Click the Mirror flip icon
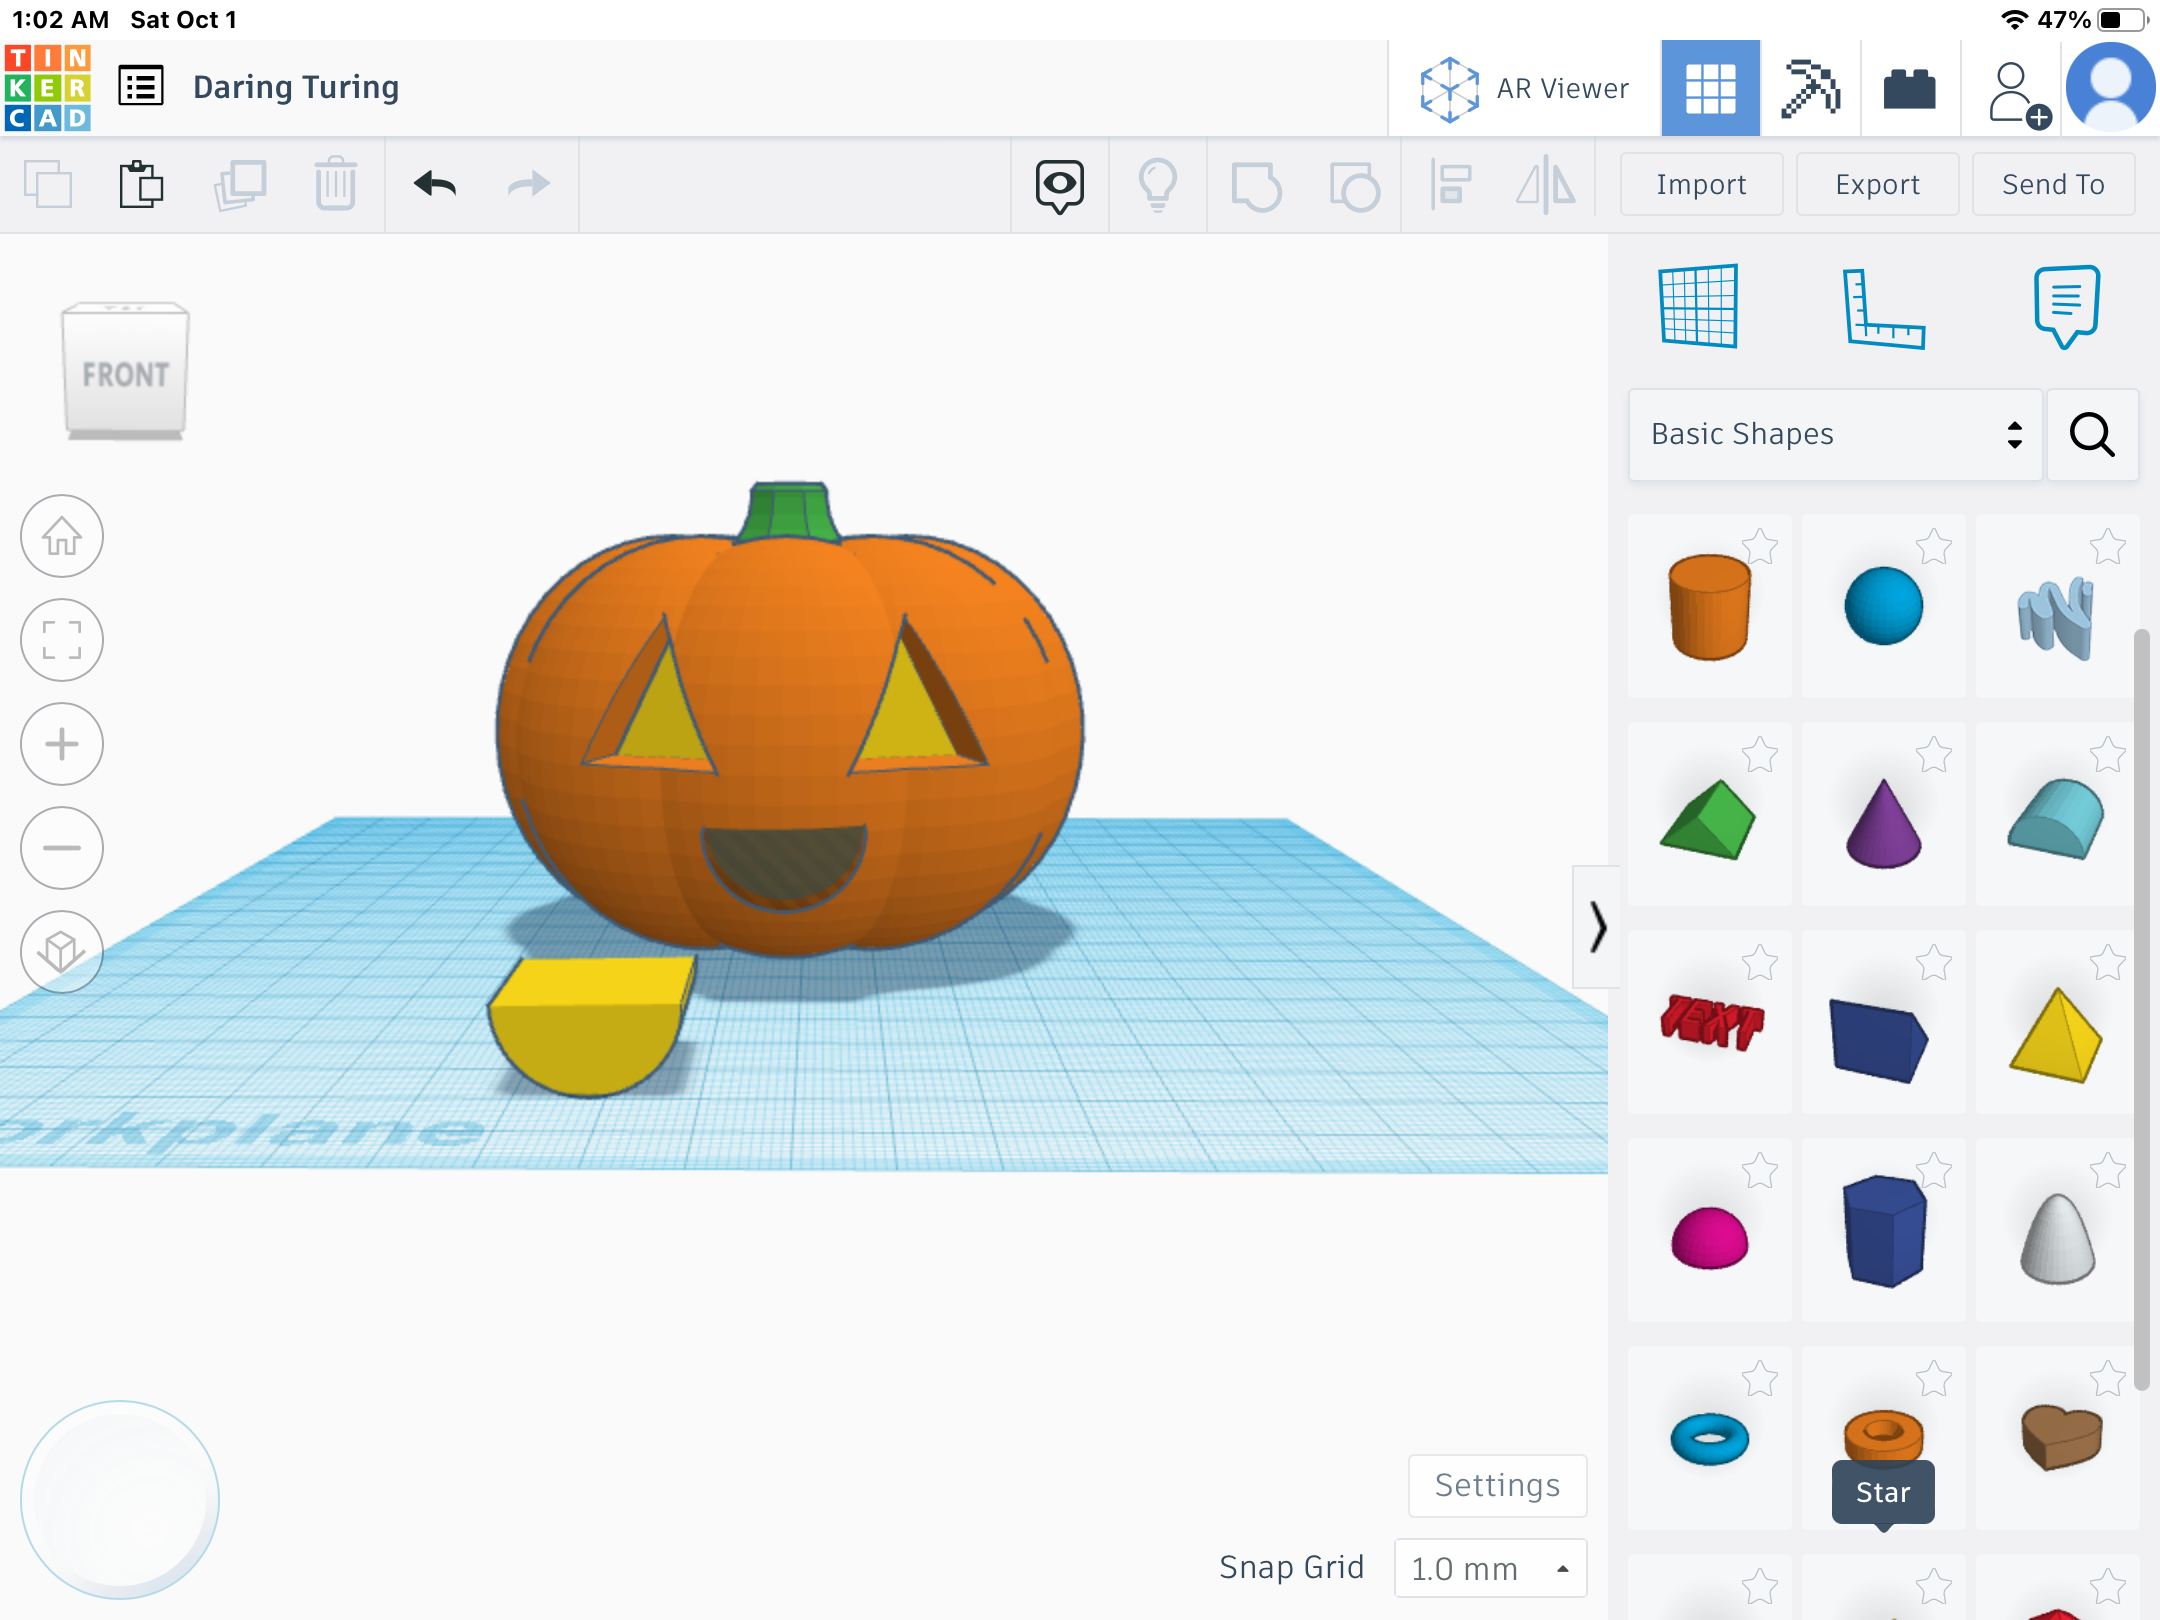This screenshot has width=2160, height=1620. (1546, 185)
